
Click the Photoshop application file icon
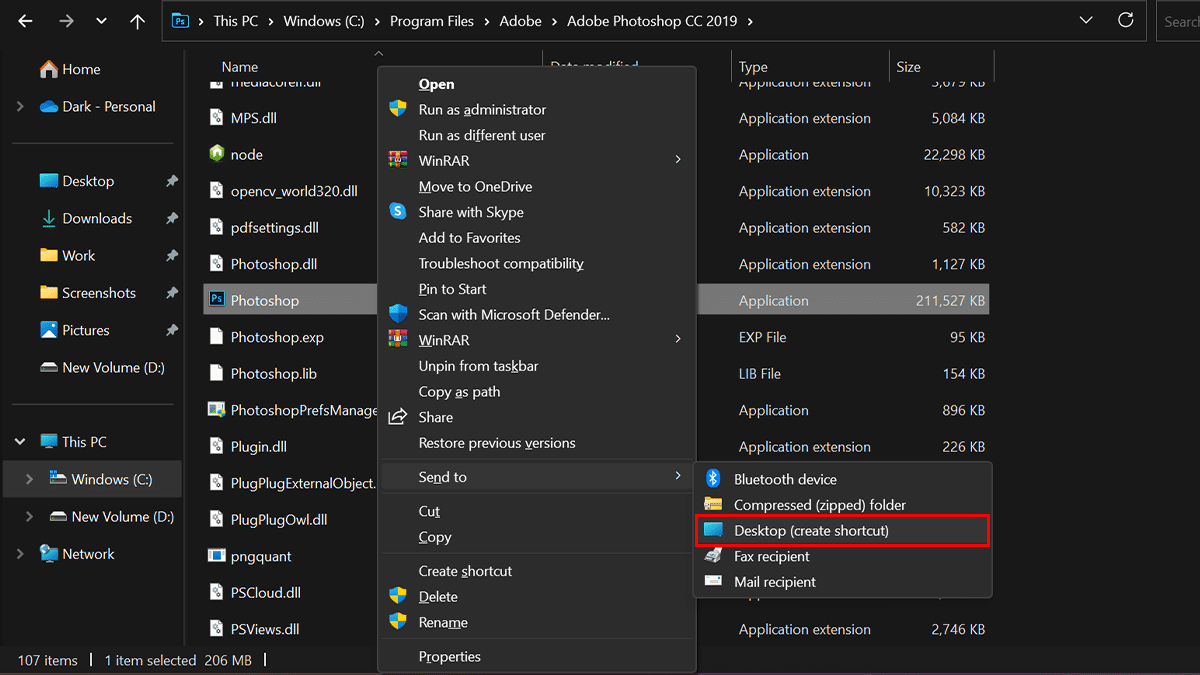[x=216, y=300]
